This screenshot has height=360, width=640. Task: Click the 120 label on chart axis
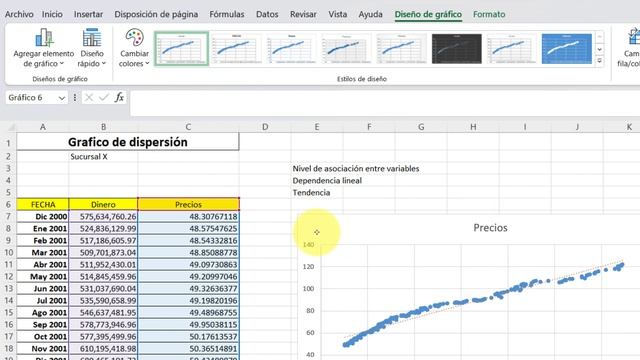coord(309,267)
